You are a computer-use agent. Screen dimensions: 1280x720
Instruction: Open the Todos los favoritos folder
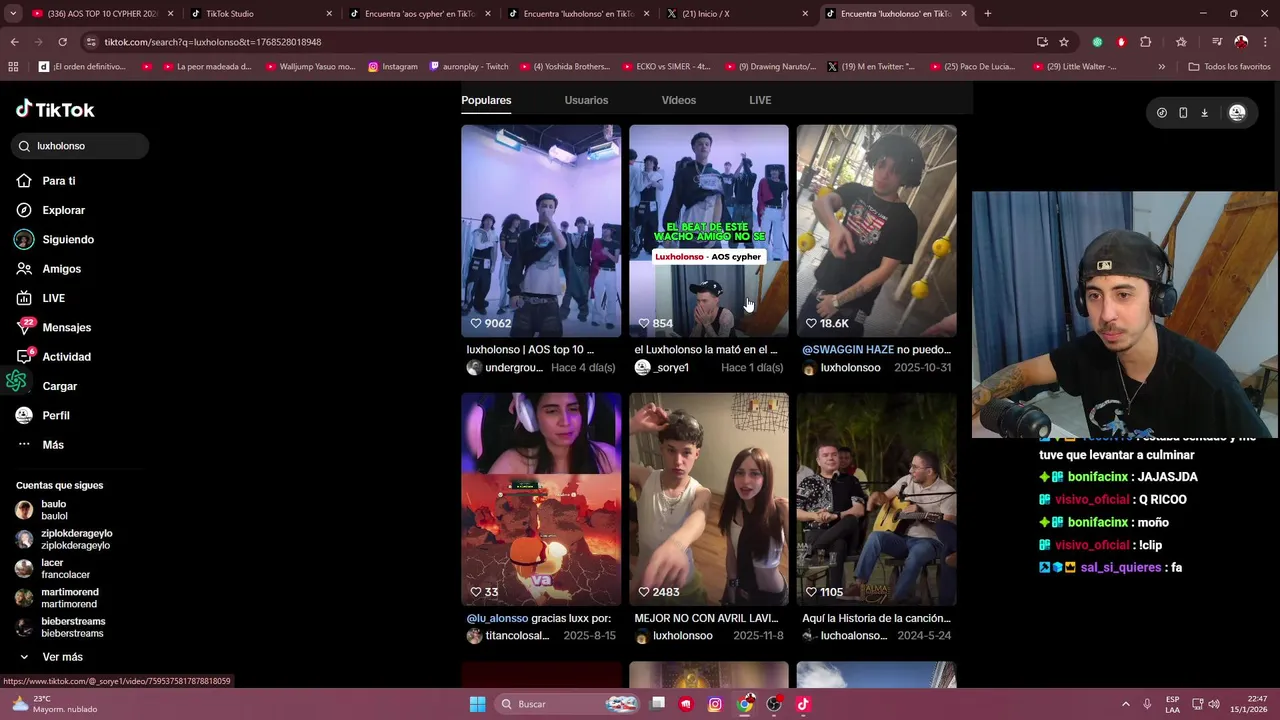click(1229, 67)
